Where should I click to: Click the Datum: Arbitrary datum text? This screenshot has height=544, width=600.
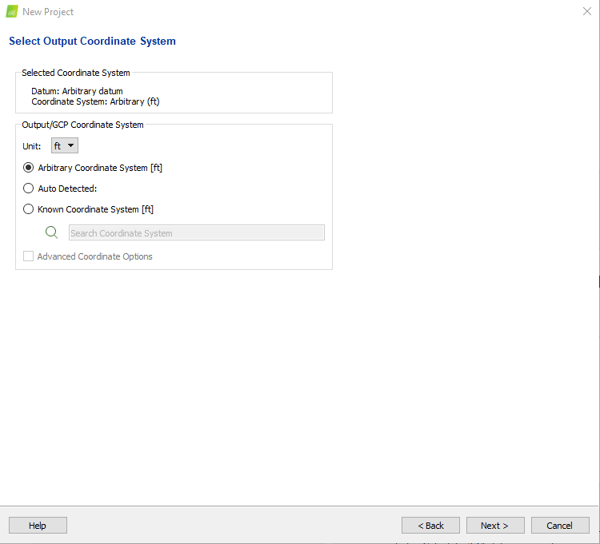tap(77, 91)
